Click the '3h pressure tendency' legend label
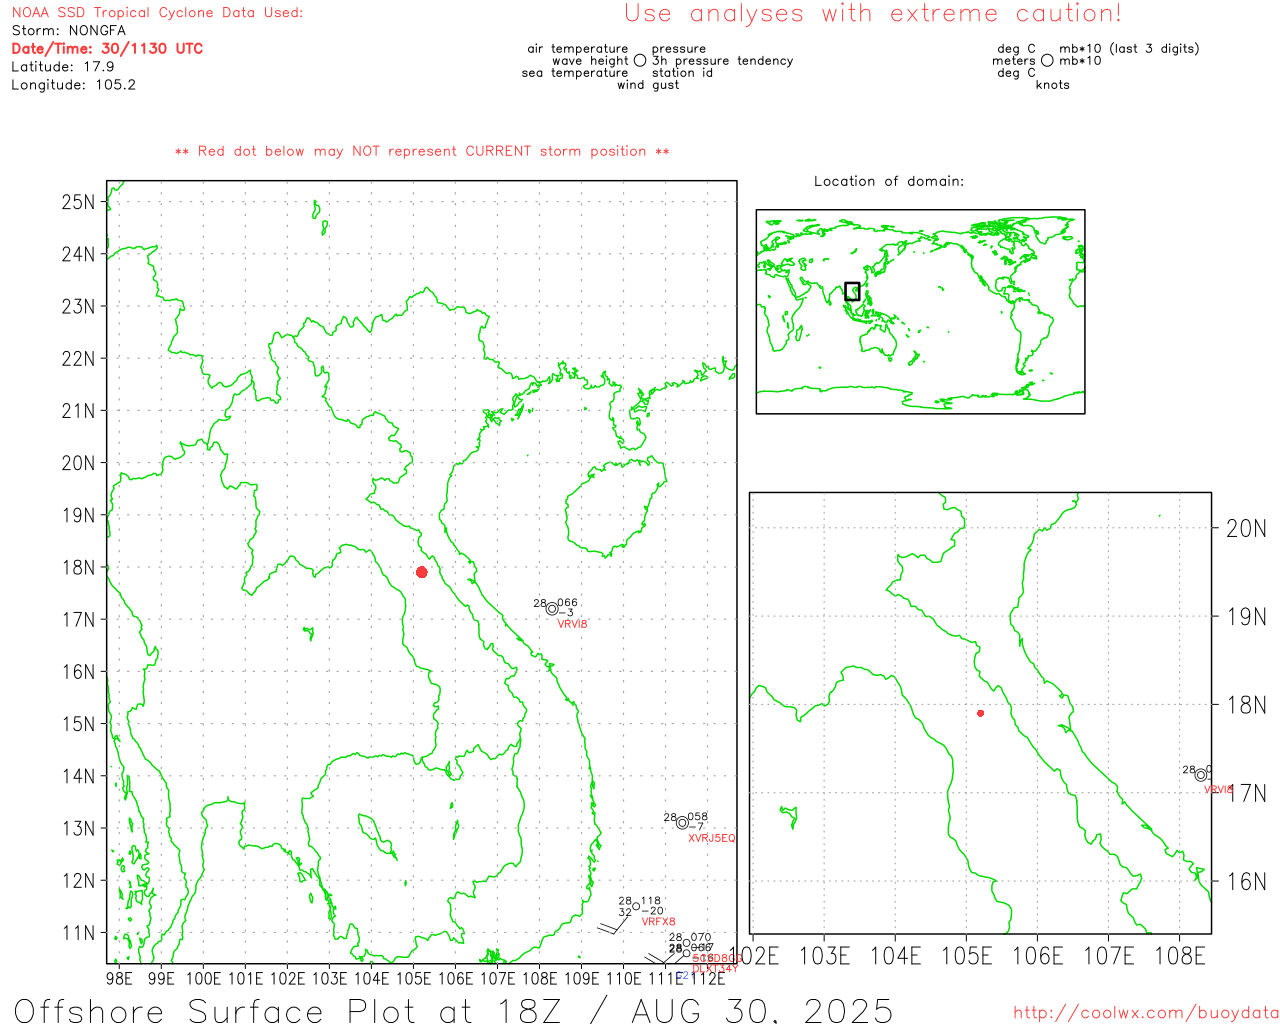The image size is (1280, 1024). tap(722, 61)
